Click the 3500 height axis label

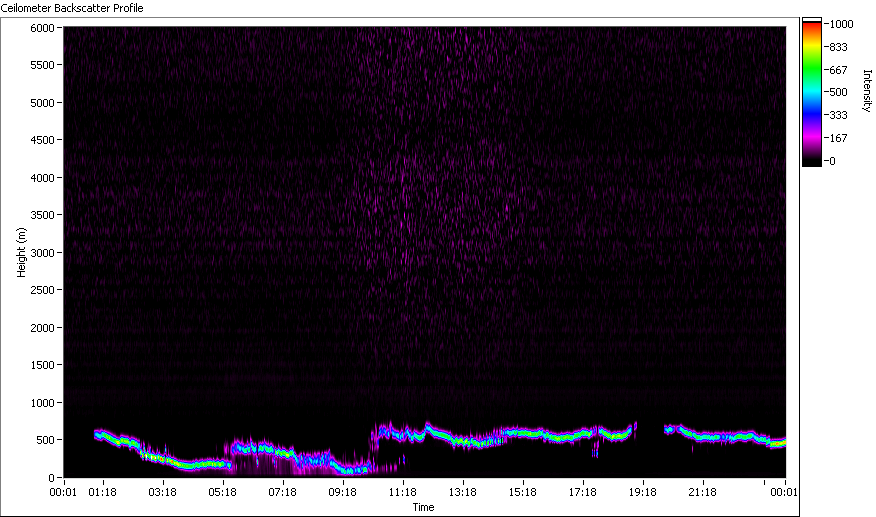[42, 215]
